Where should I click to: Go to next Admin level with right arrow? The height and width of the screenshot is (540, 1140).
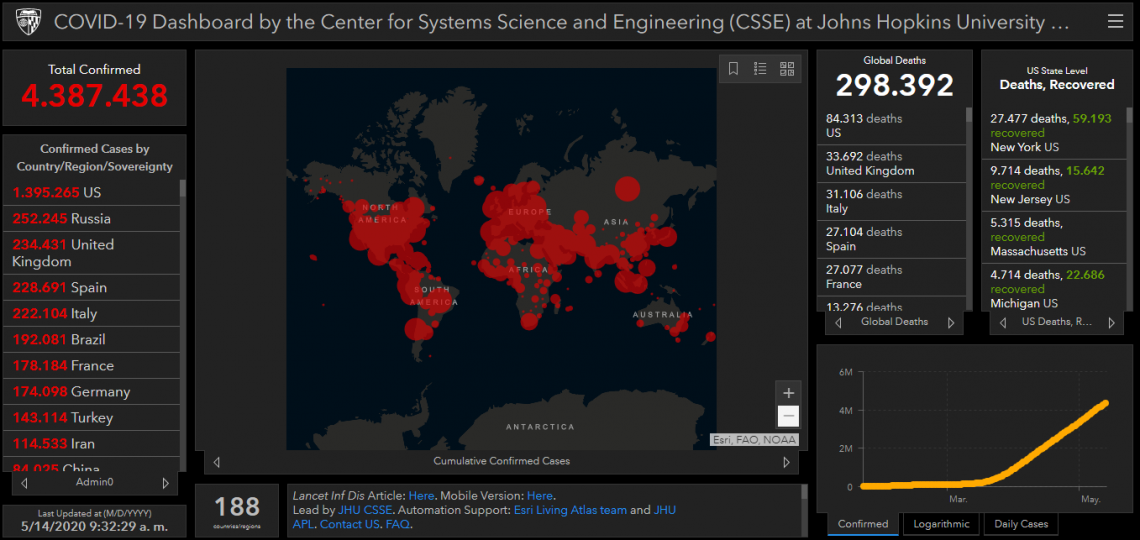point(165,483)
